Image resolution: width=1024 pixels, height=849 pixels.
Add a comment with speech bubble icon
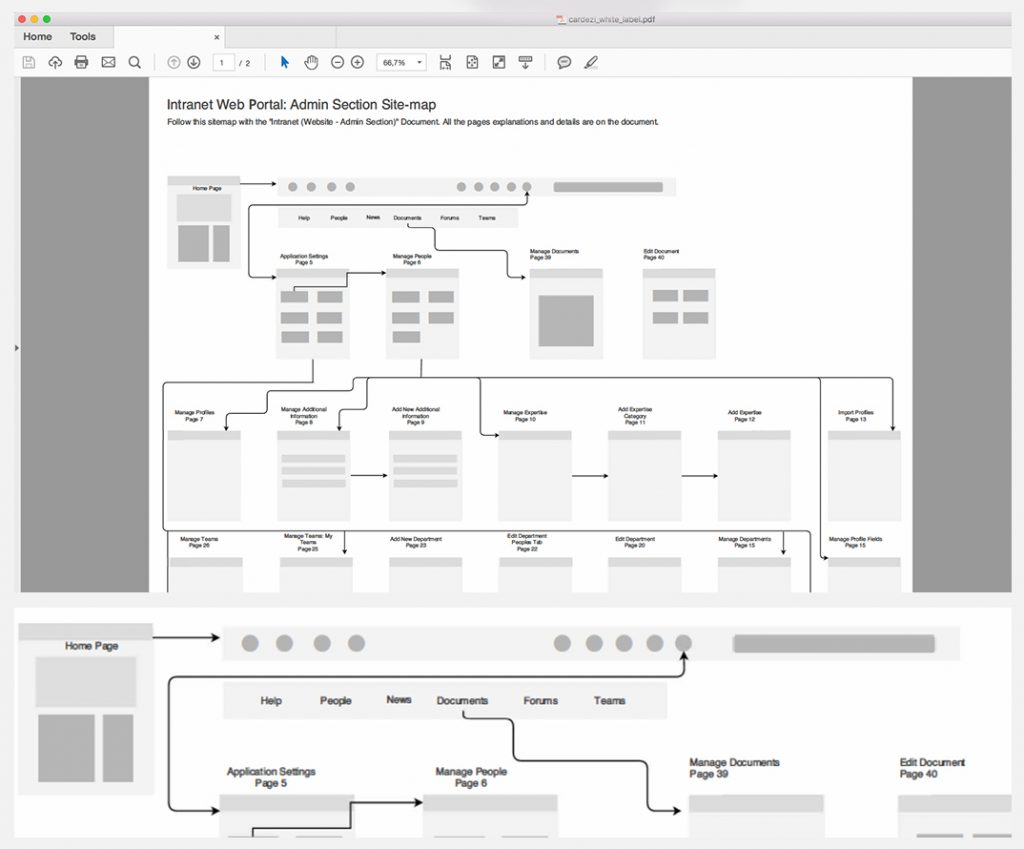(564, 62)
